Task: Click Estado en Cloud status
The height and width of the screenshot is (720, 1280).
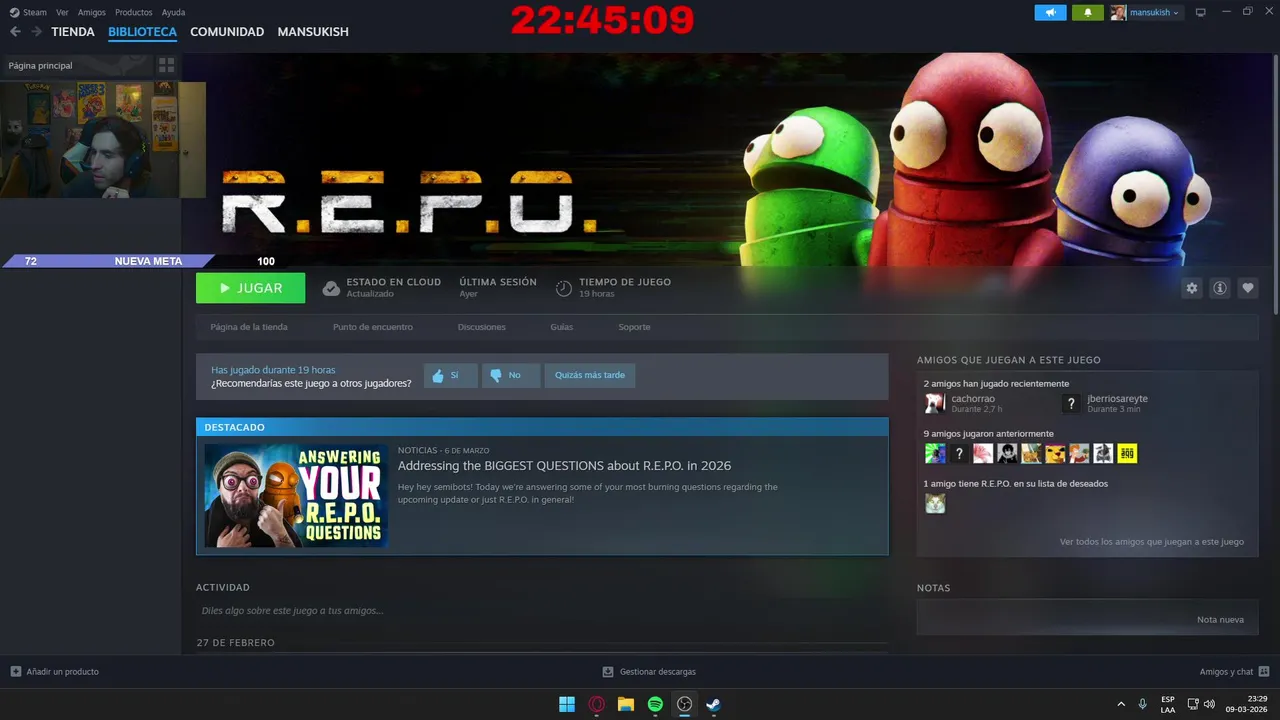Action: click(x=382, y=288)
